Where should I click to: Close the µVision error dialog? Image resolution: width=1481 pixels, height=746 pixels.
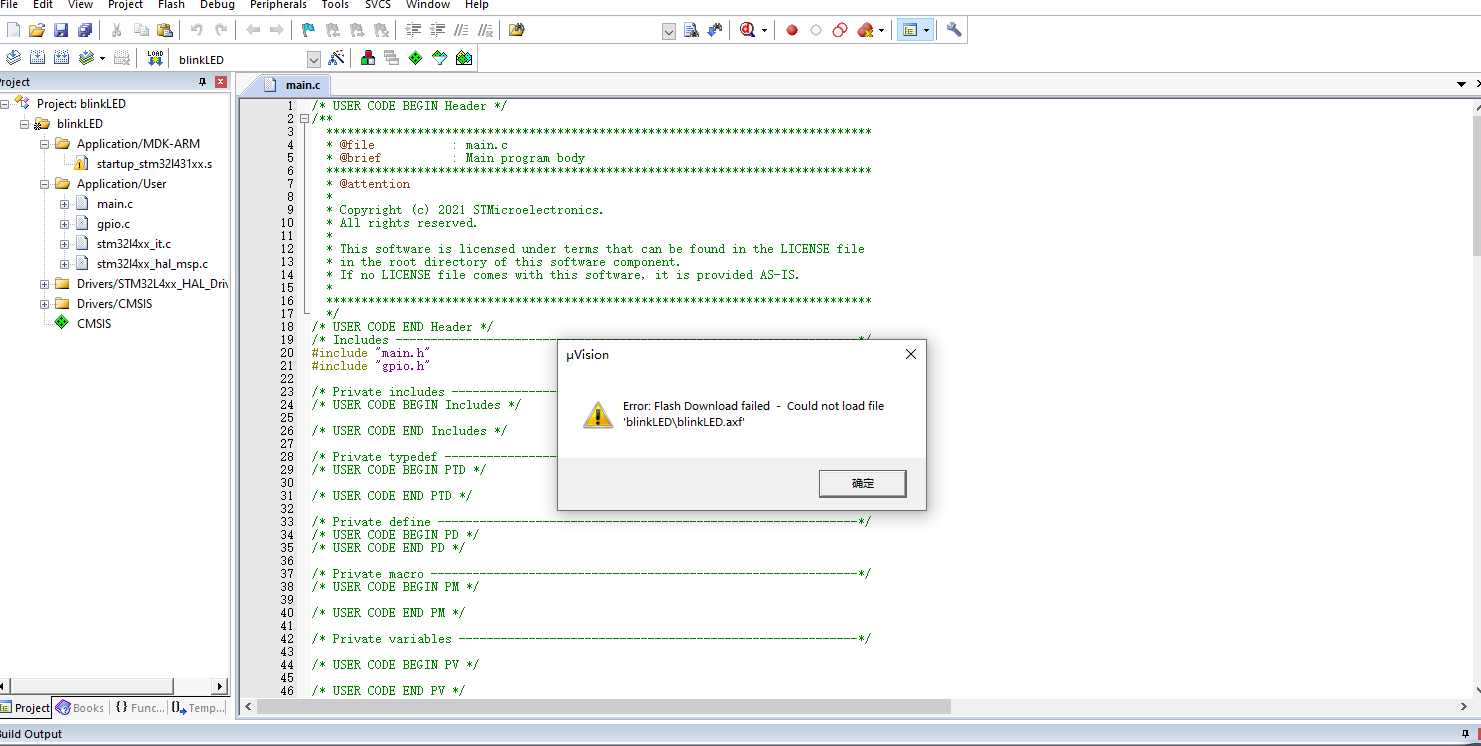(910, 355)
